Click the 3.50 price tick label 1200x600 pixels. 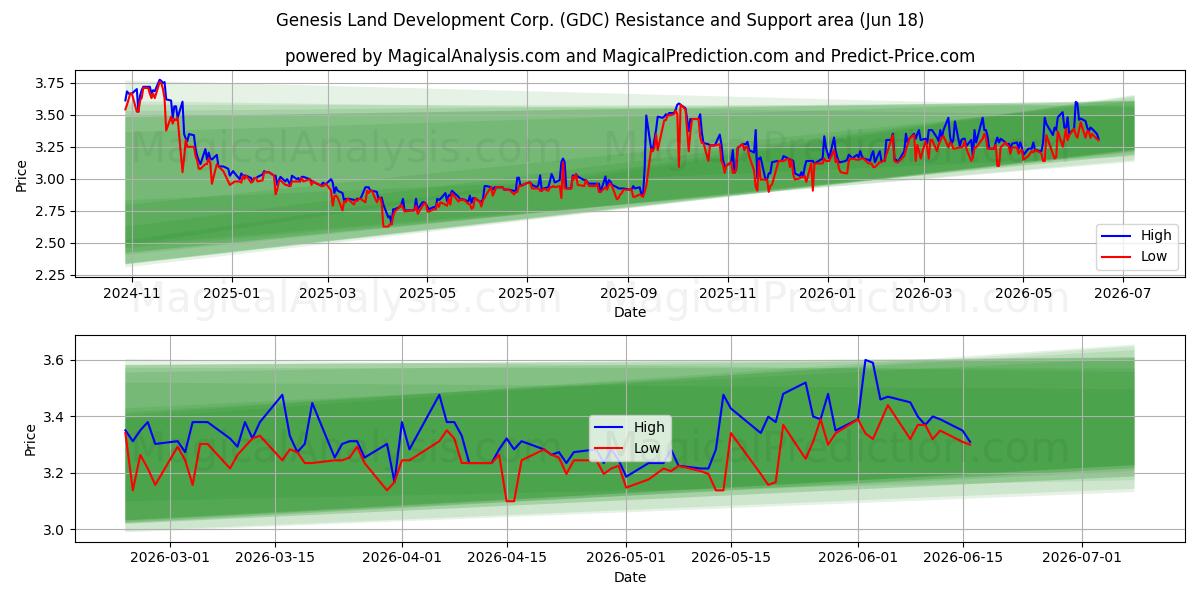point(50,115)
